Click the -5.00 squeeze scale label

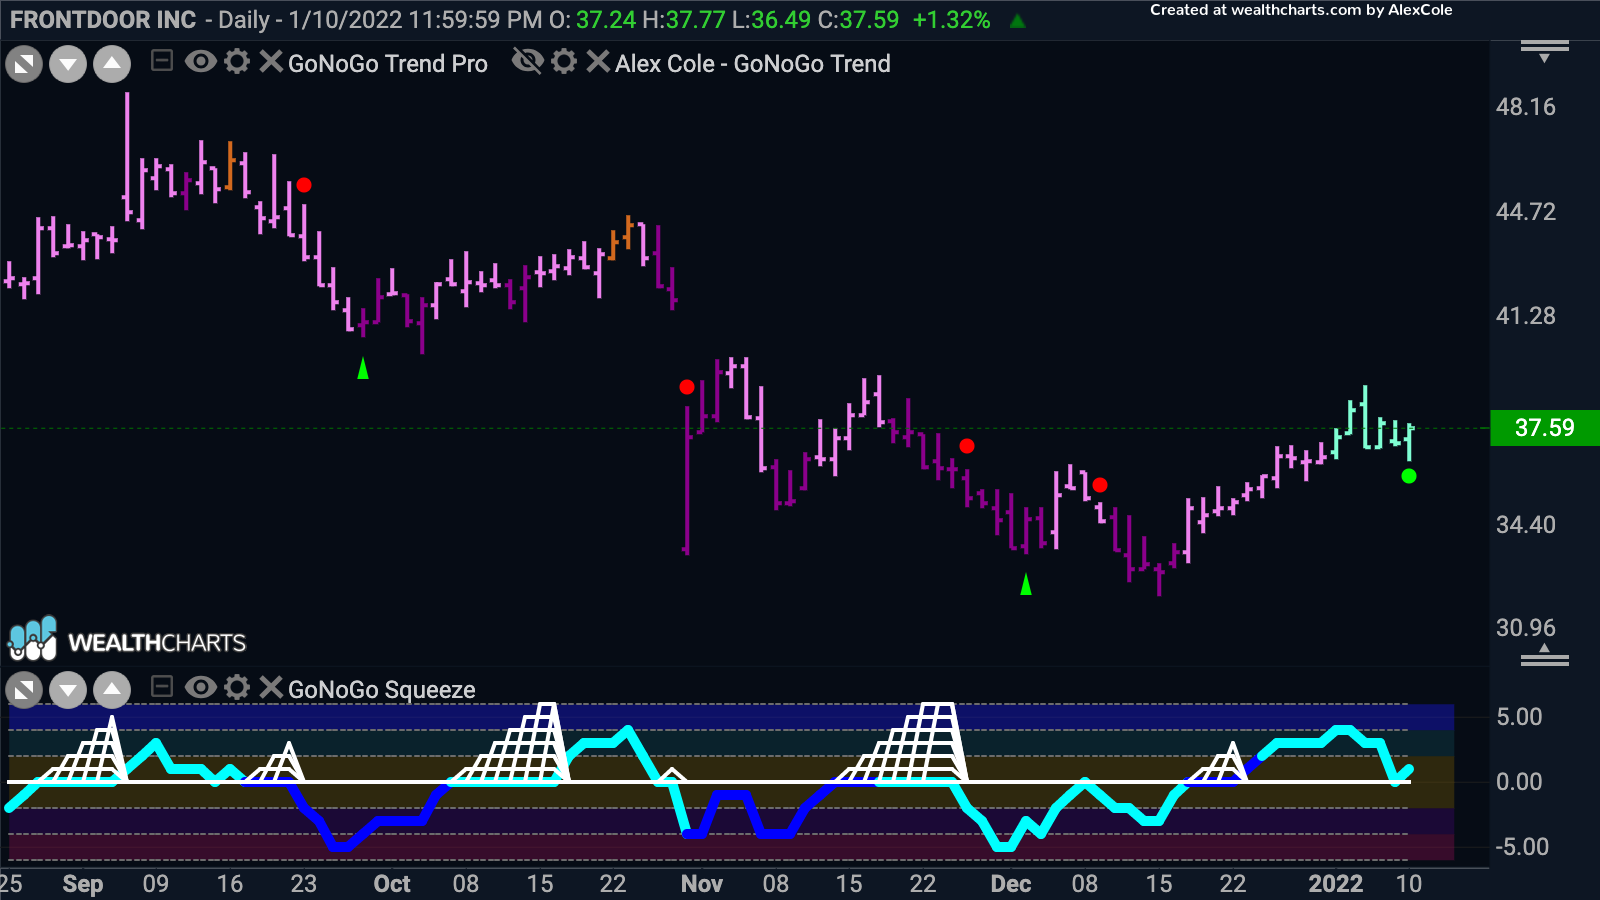tap(1522, 847)
